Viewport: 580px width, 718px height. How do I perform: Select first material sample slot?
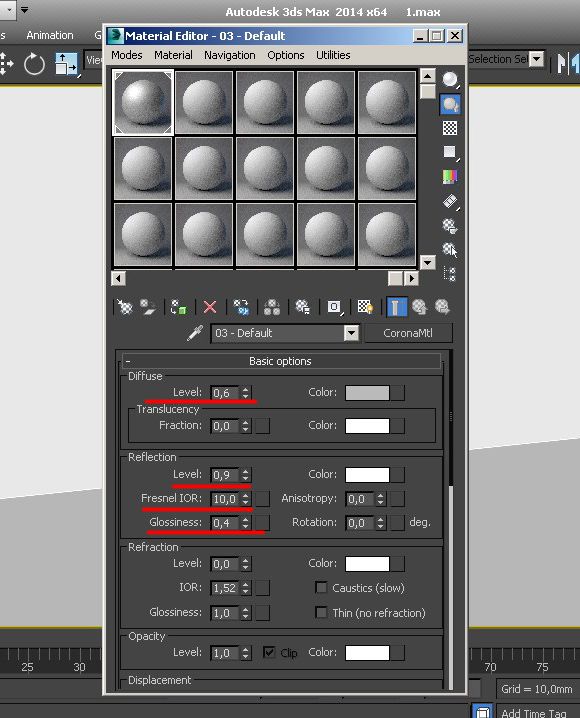143,103
